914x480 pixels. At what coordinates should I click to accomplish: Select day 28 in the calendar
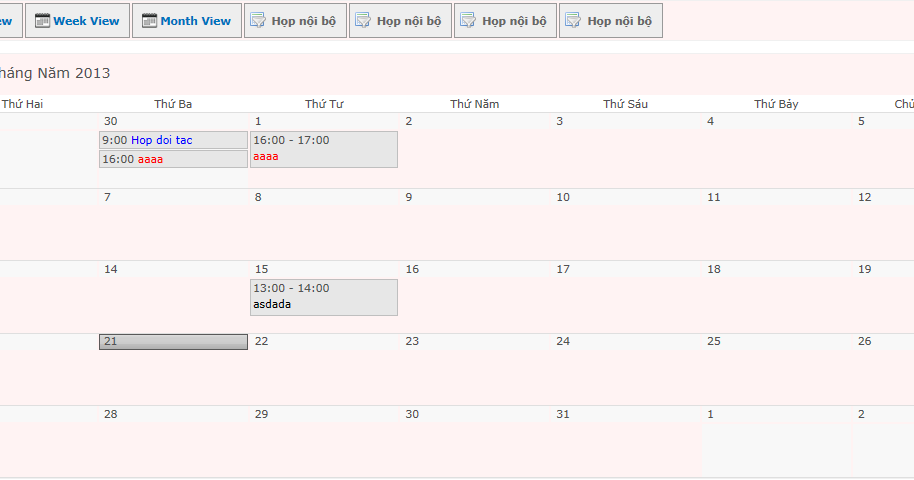point(110,414)
